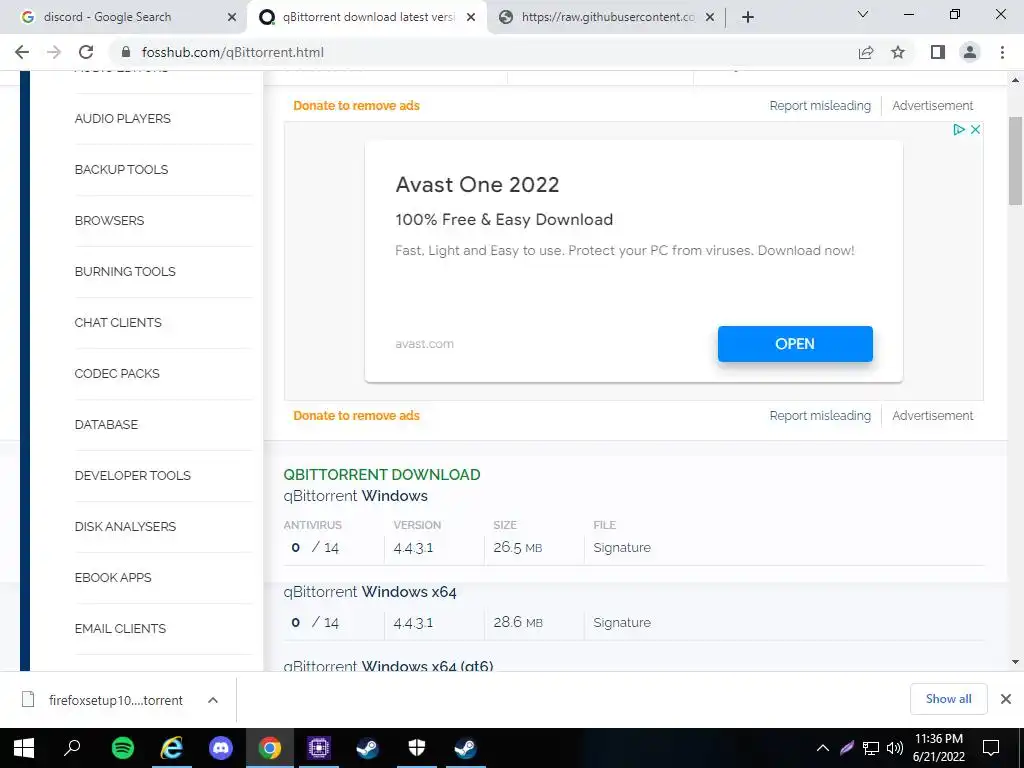Show hidden system tray icons
The width and height of the screenshot is (1024, 768).
823,748
